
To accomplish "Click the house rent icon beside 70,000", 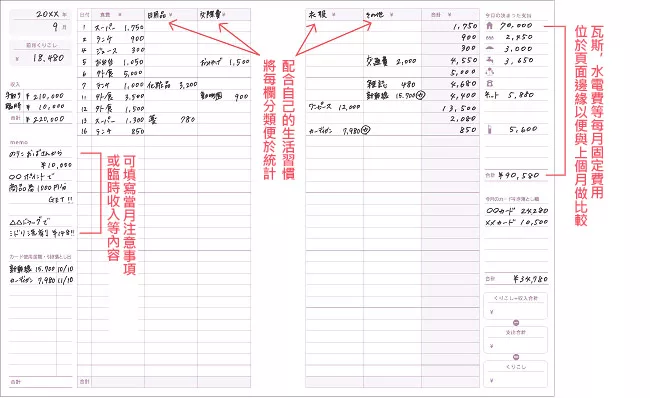I will click(x=490, y=26).
